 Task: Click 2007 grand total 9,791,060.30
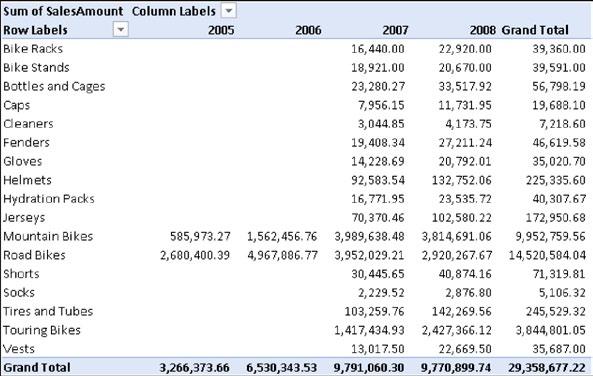[x=369, y=368]
